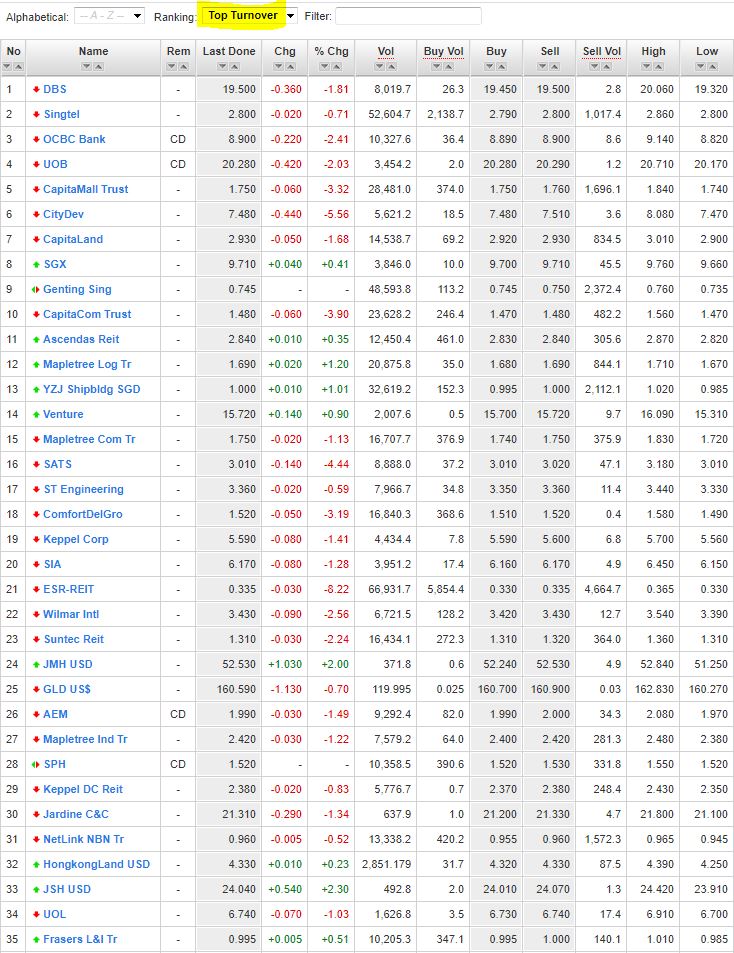Open the CityDev stock link

(x=63, y=214)
